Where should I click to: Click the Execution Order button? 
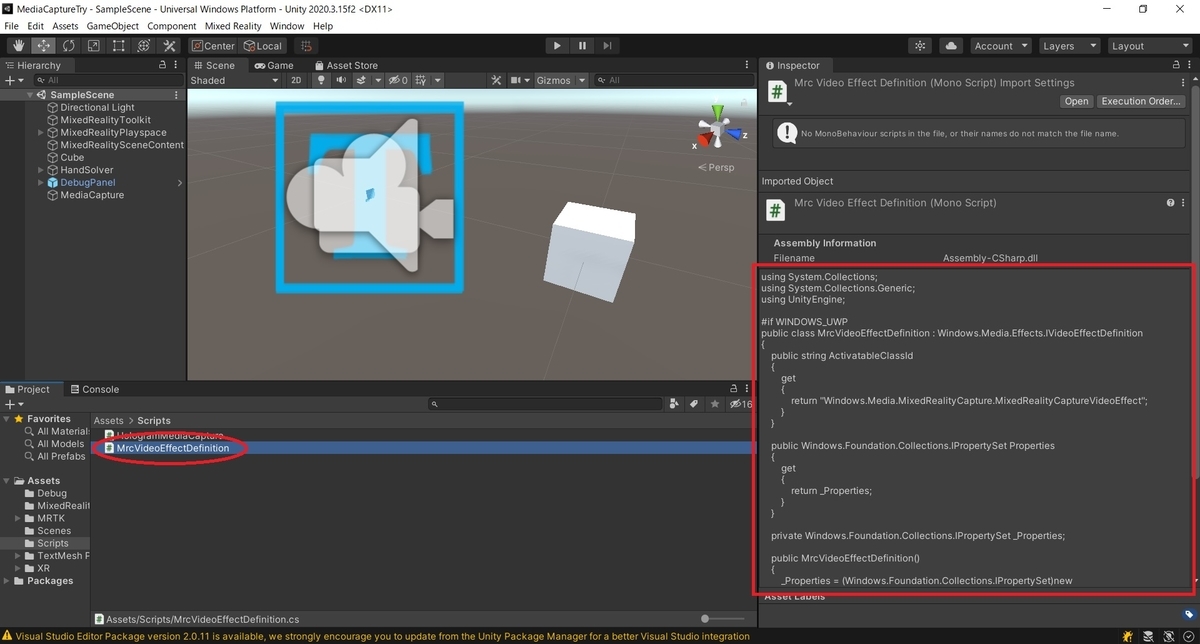click(1141, 101)
